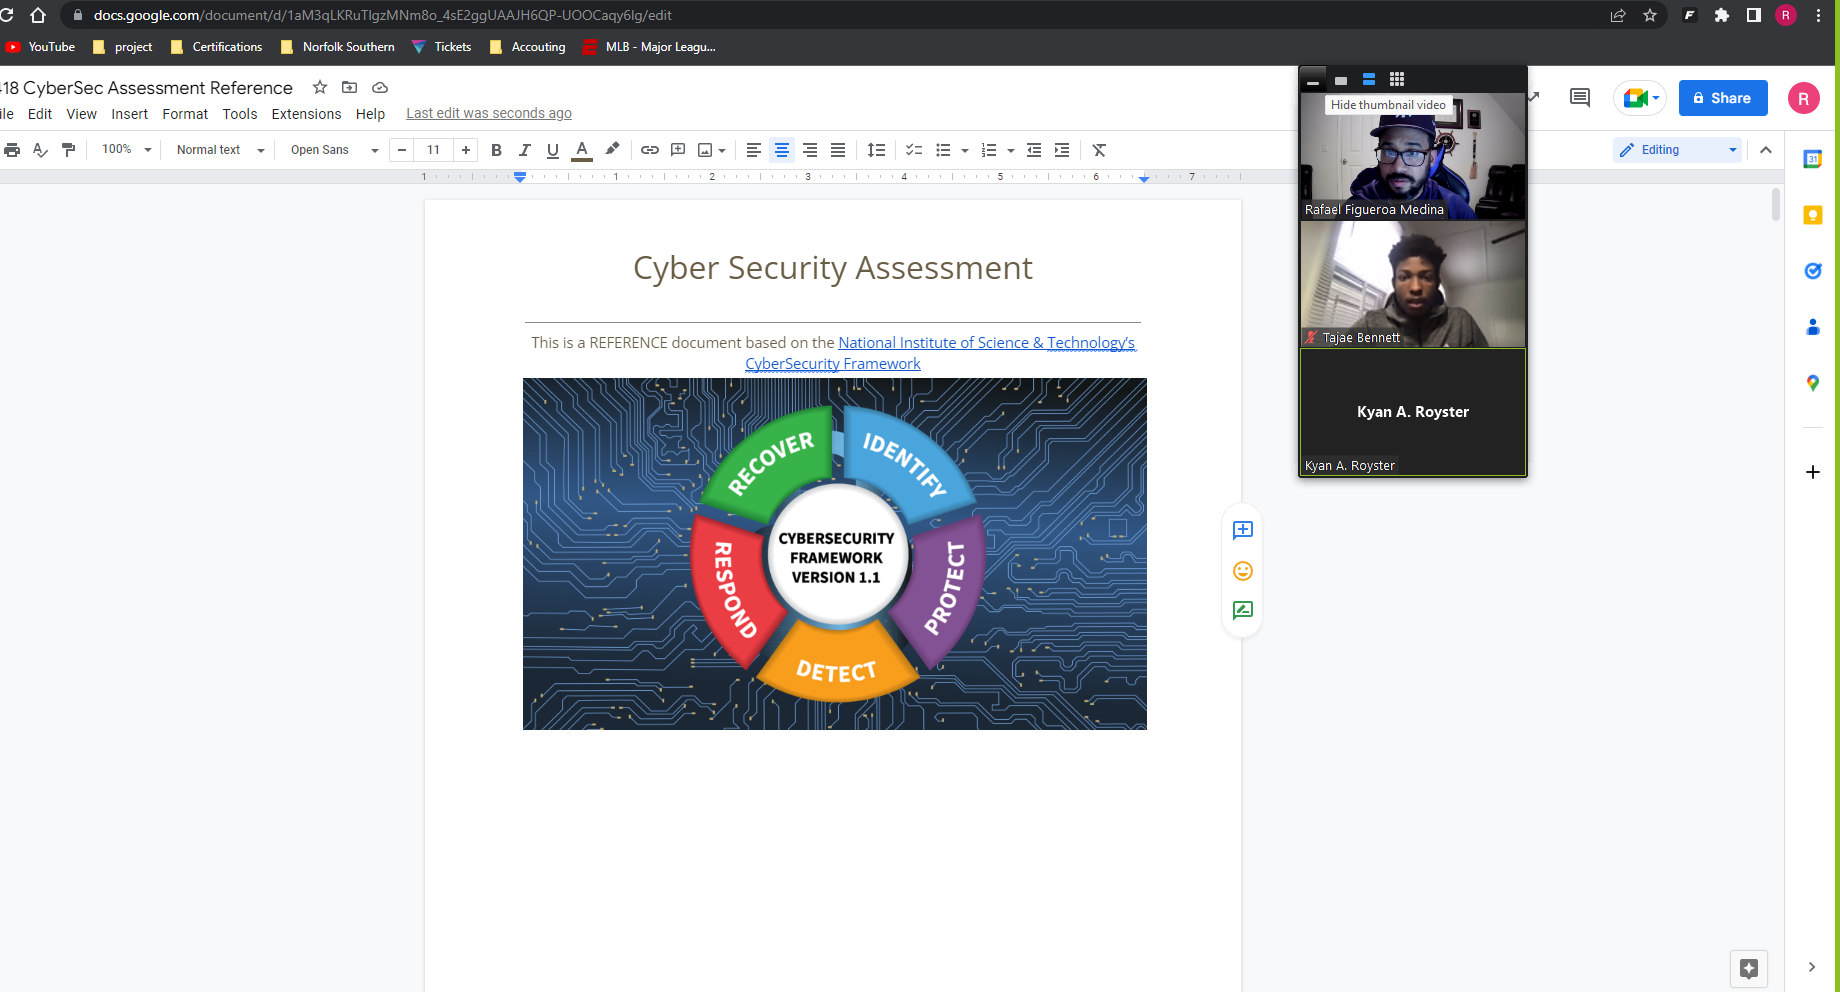Open Google Calendar side panel

tap(1812, 159)
